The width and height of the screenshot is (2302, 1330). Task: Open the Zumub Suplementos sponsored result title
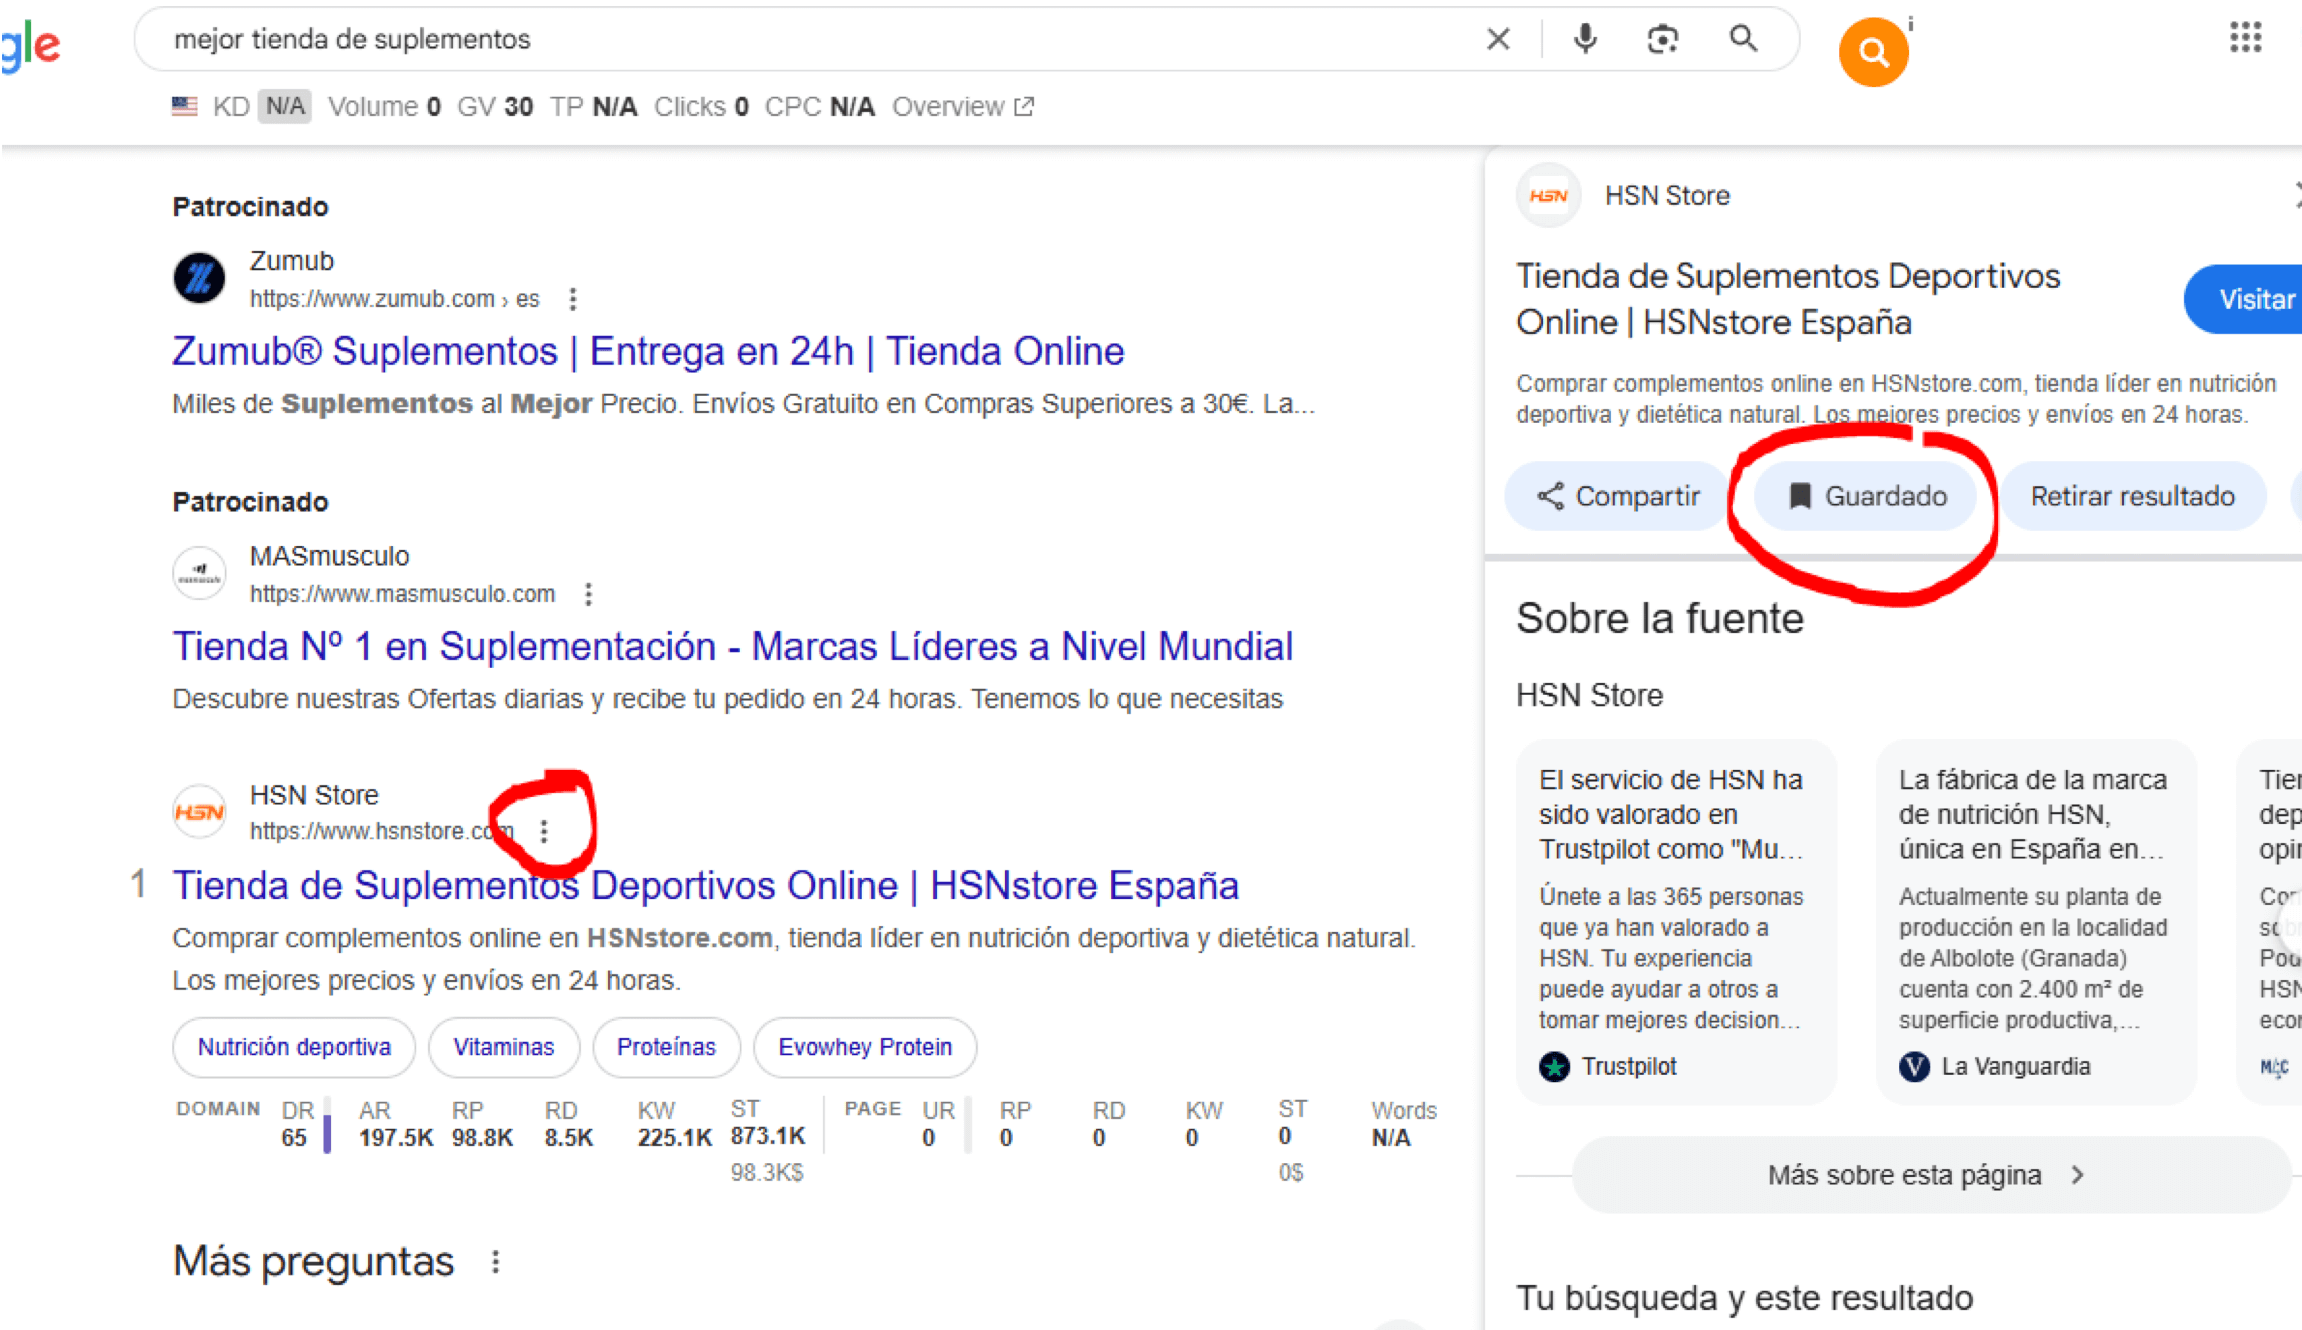pos(648,352)
